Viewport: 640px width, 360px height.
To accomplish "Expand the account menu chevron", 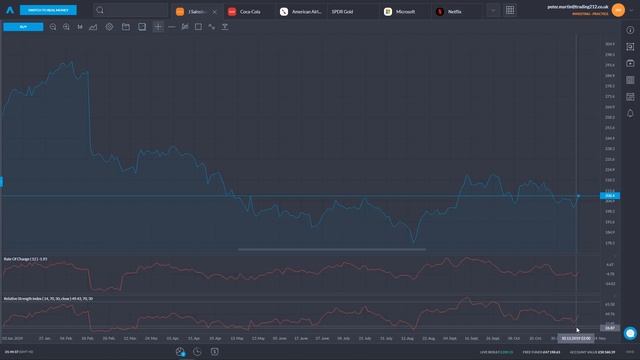I will pos(631,10).
